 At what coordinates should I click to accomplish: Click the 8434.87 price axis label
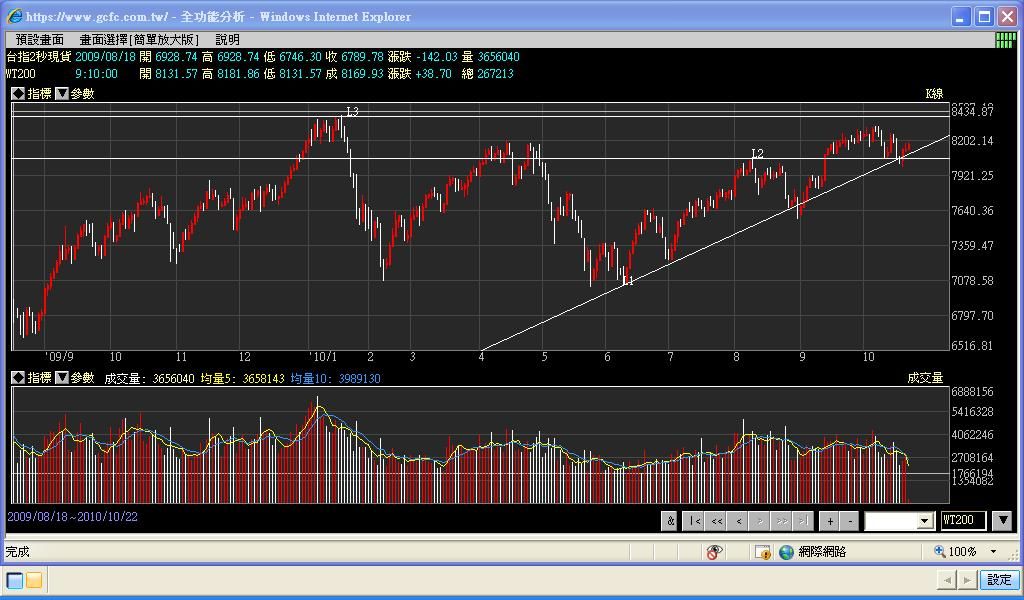972,112
